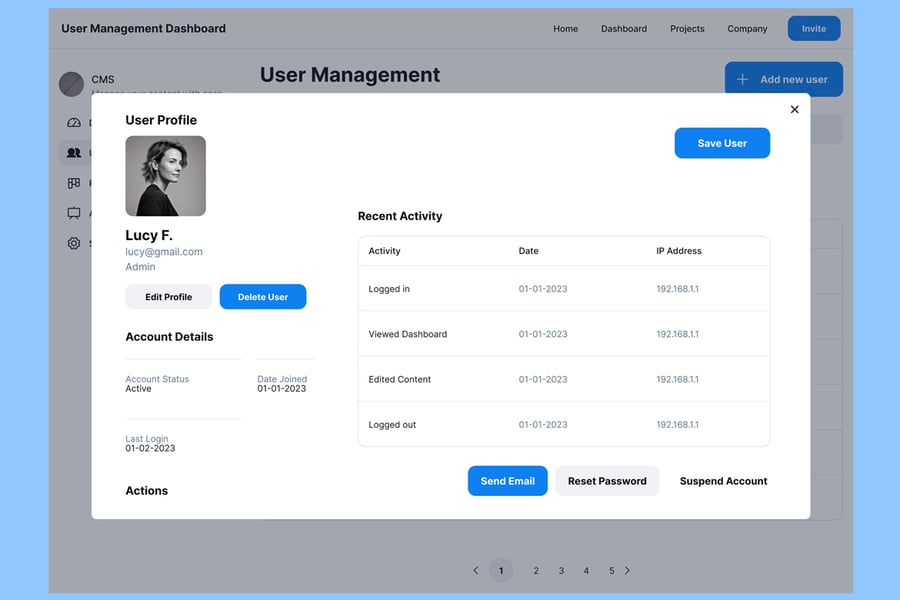Open the users icon in sidebar
Image resolution: width=900 pixels, height=600 pixels.
tap(74, 153)
